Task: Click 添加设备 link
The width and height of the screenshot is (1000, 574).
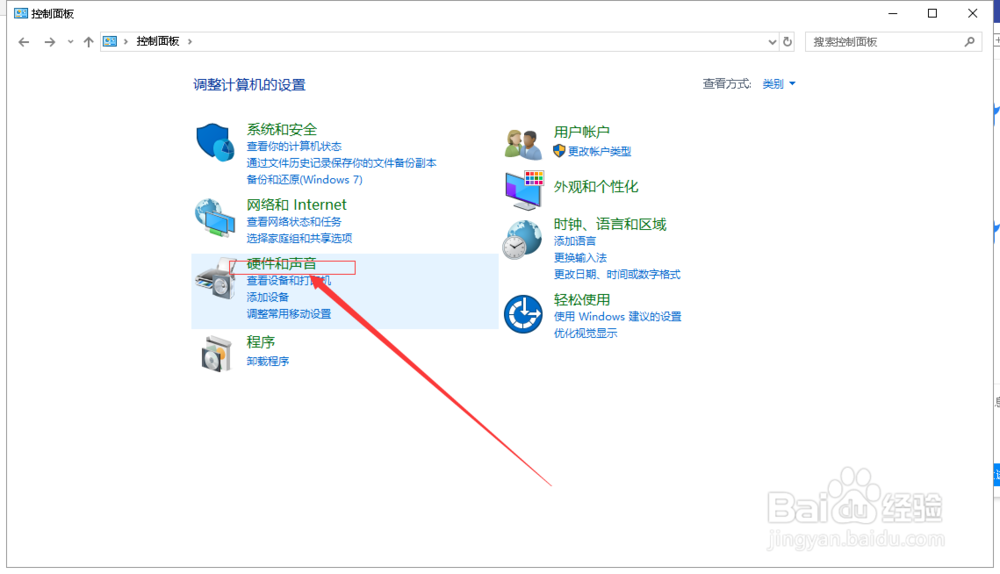Action: click(267, 297)
